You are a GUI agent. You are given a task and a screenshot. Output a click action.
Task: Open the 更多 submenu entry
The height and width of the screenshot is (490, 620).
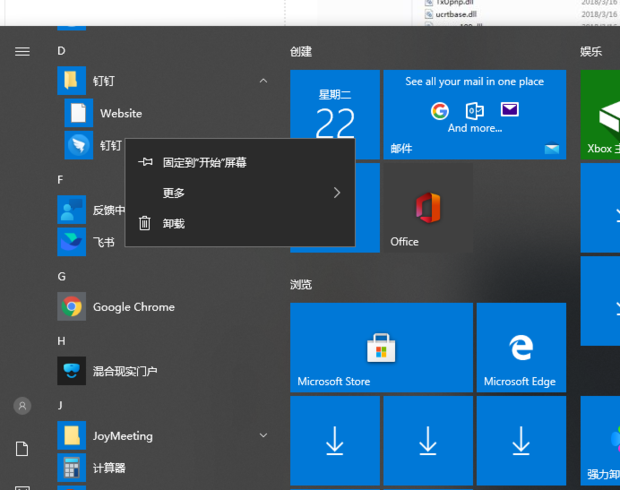[240, 193]
